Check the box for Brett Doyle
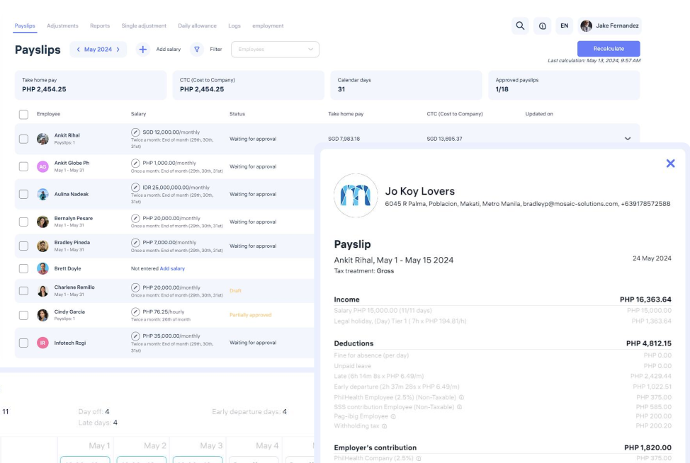 (23, 269)
